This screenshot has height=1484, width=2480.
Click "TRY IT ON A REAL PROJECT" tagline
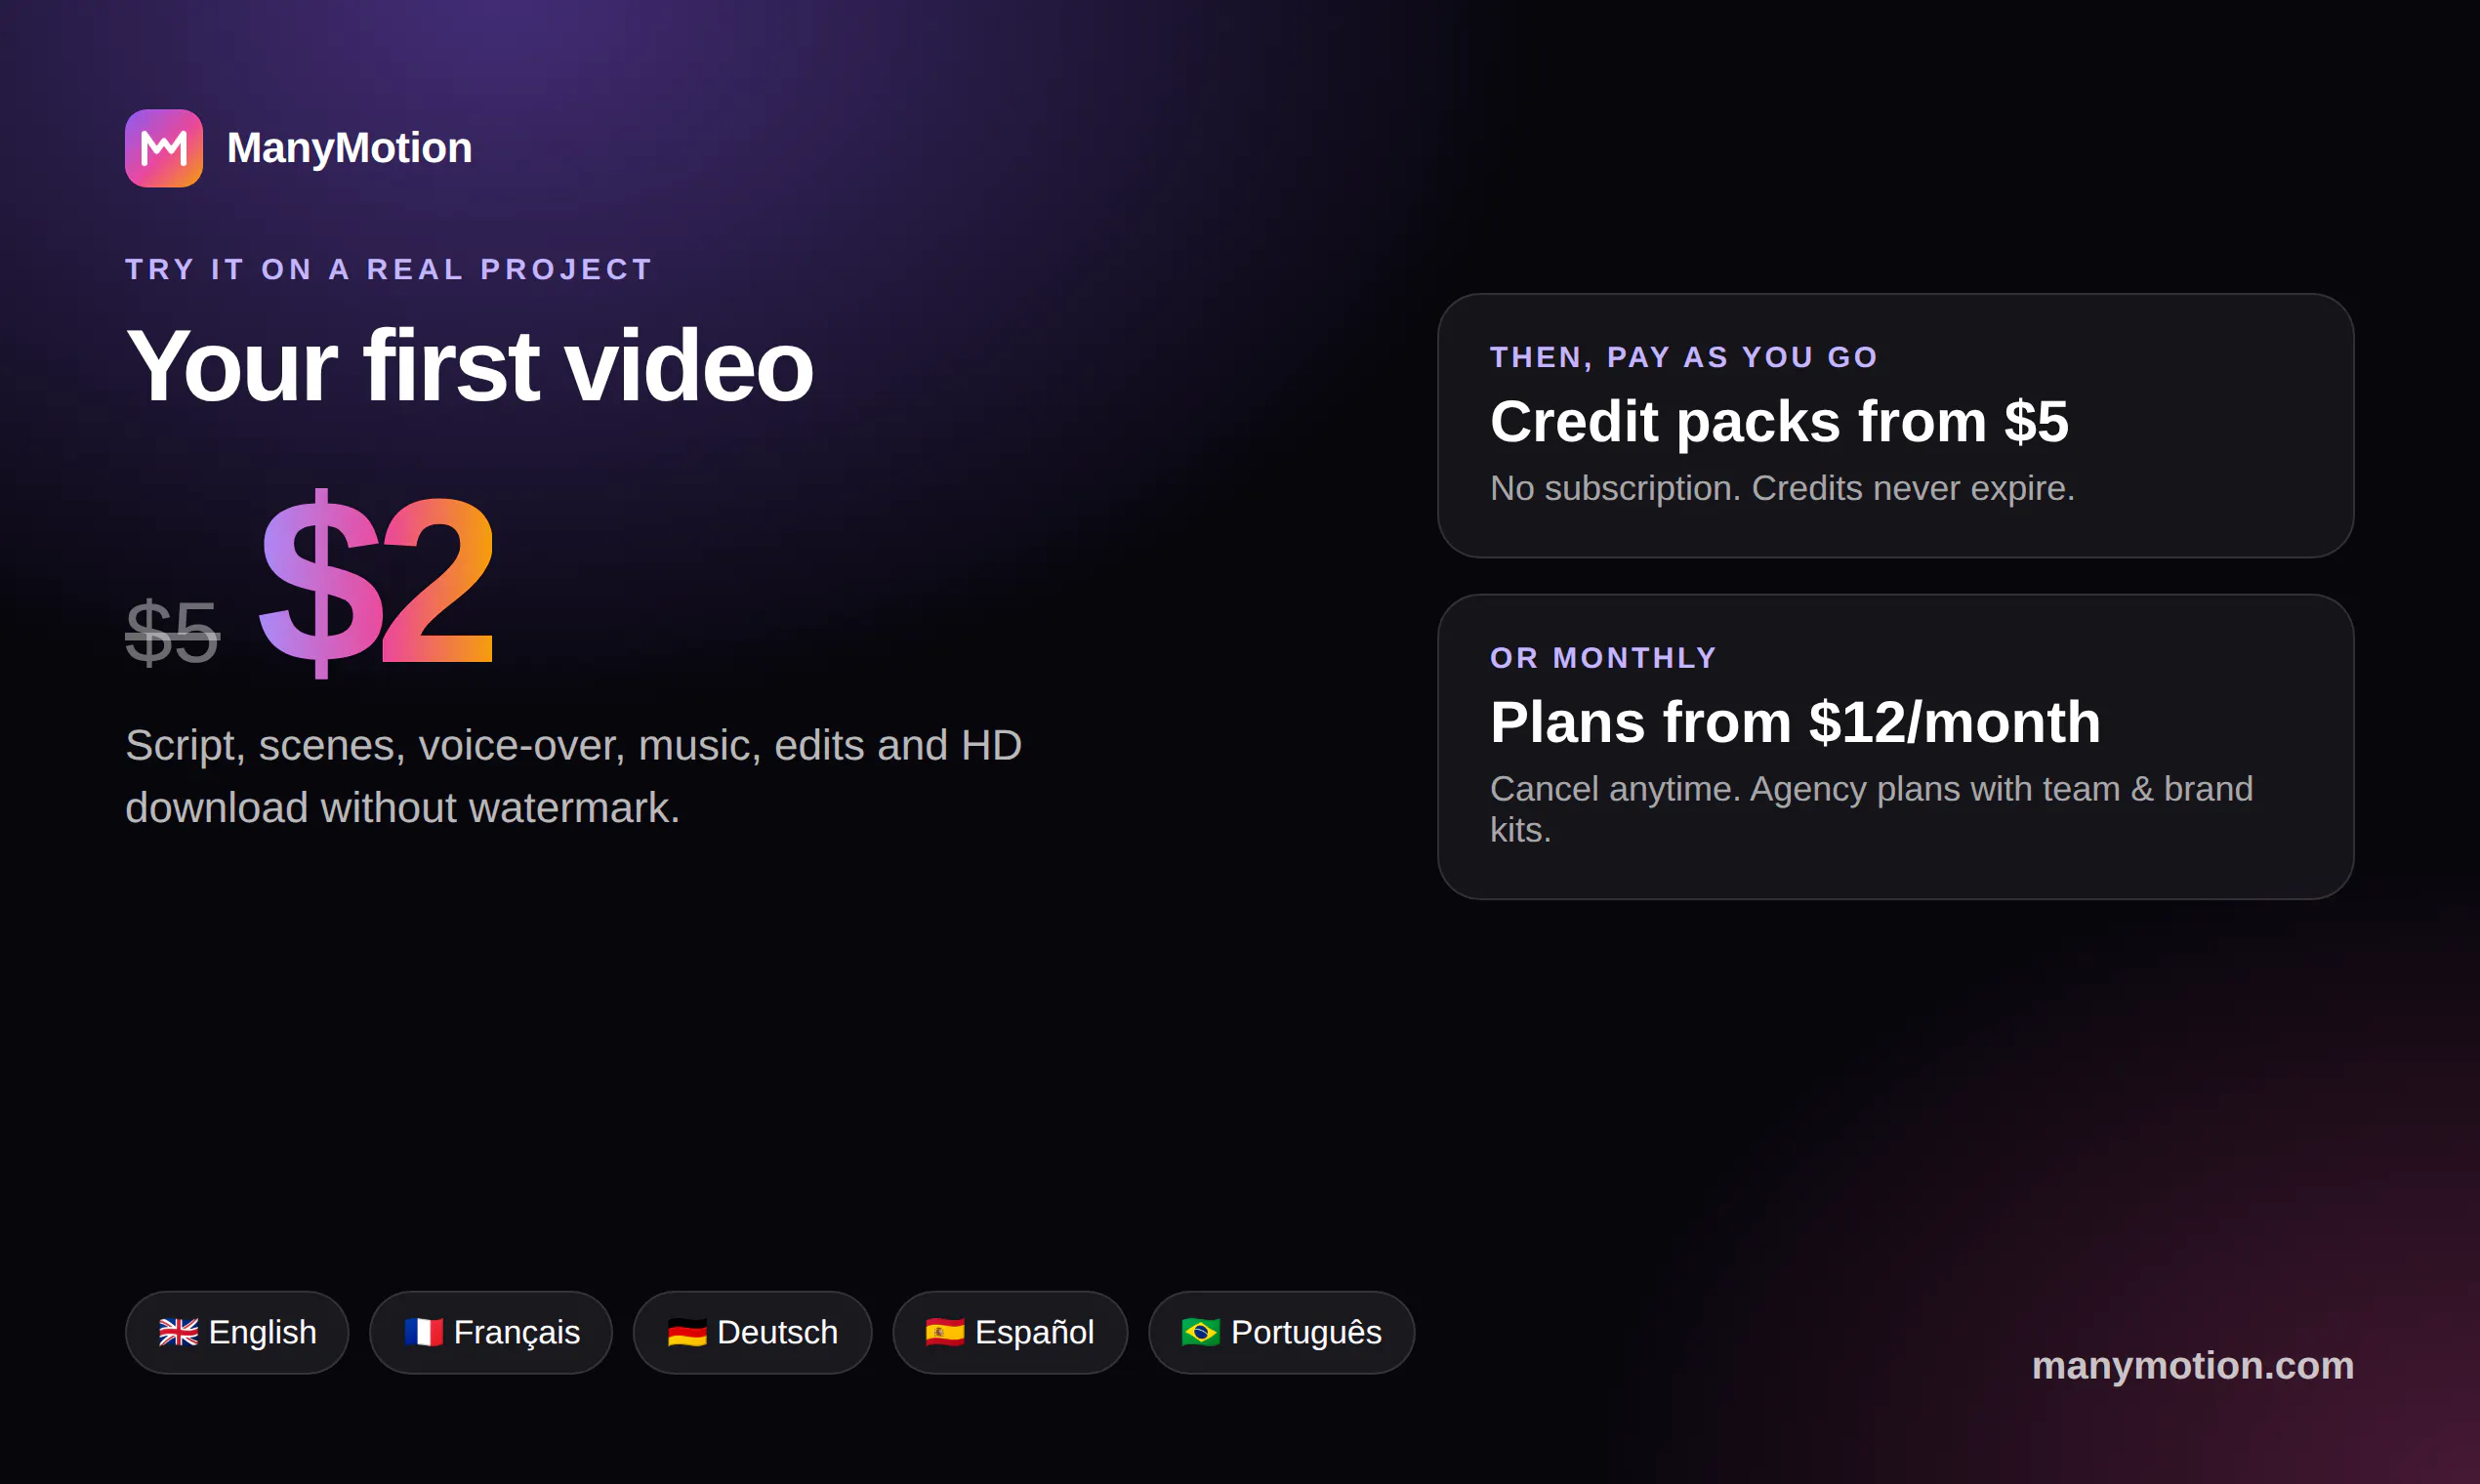point(389,269)
